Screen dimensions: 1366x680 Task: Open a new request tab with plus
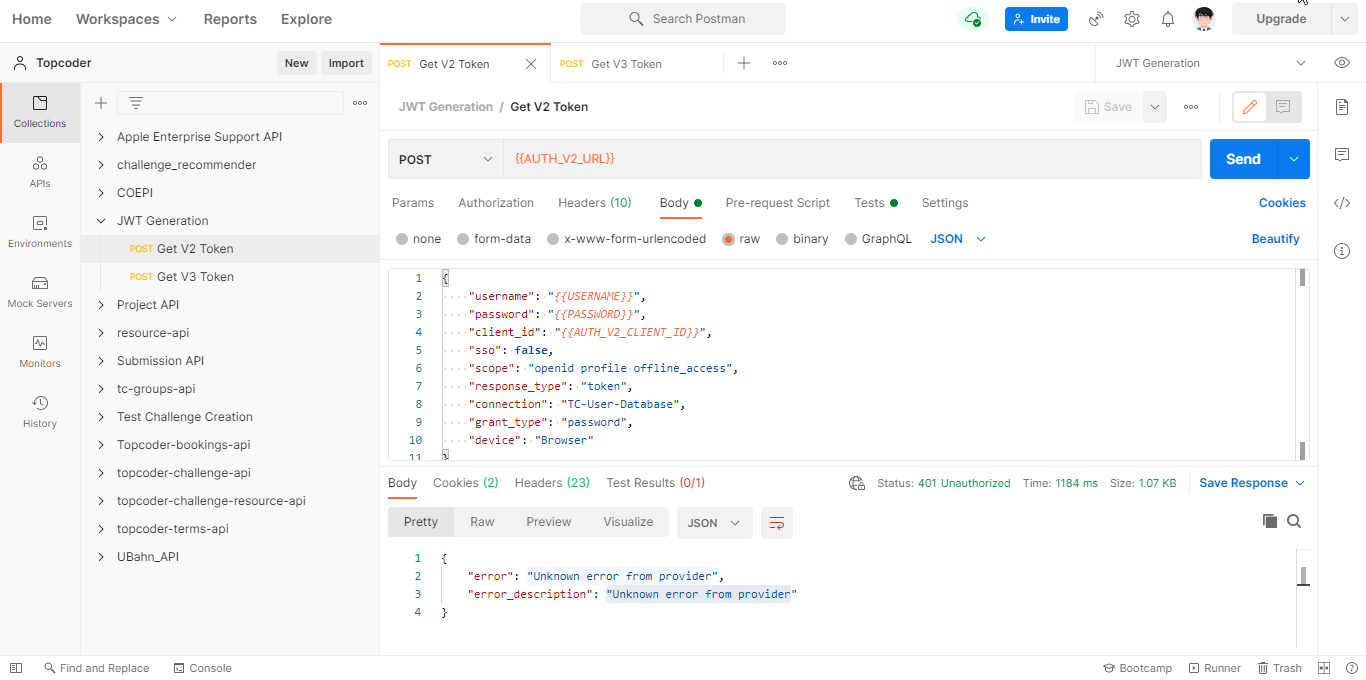pyautogui.click(x=744, y=63)
